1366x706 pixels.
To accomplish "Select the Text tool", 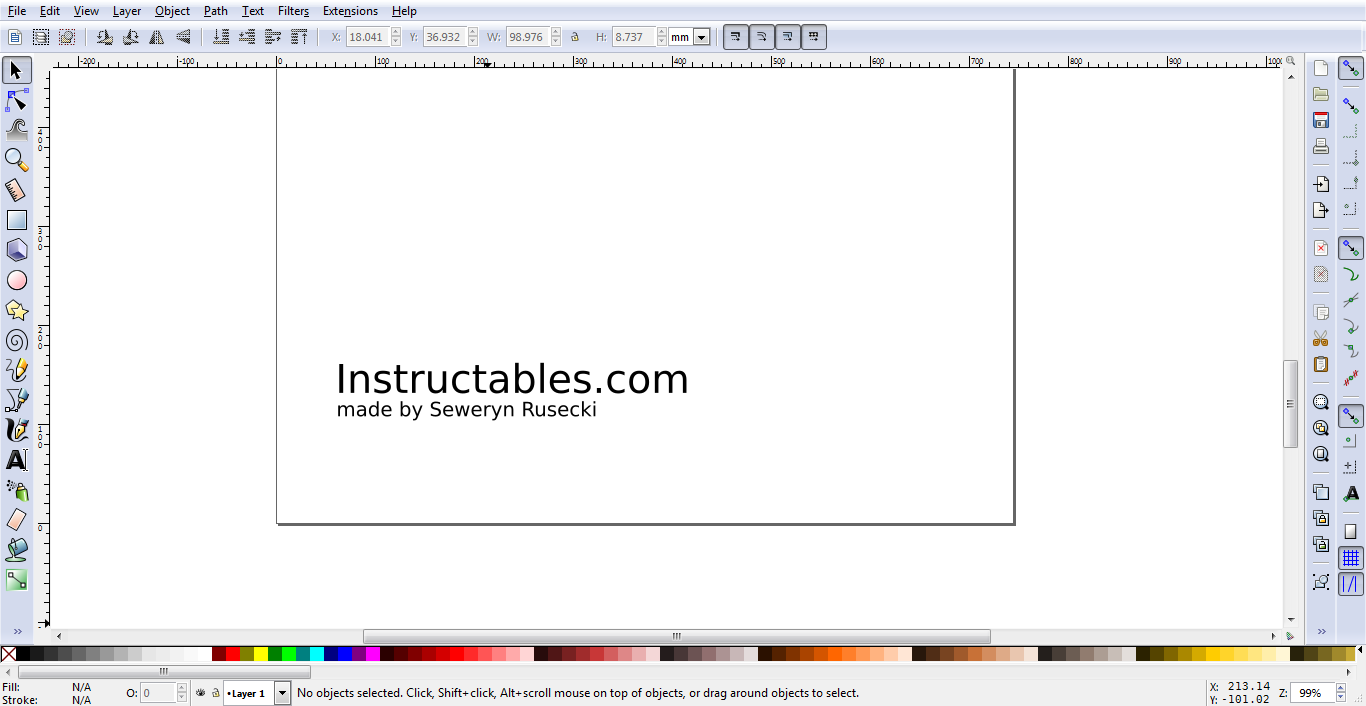I will [x=17, y=460].
